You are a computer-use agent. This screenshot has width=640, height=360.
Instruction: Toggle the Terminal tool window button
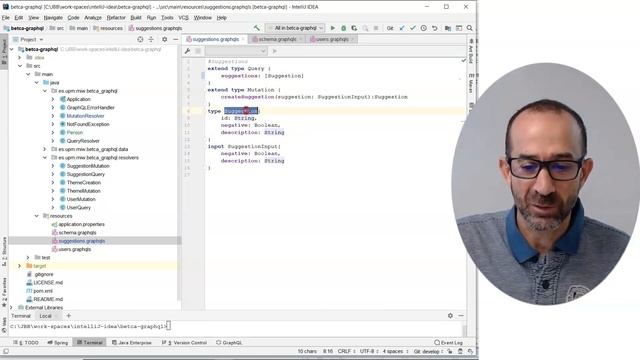coord(90,342)
